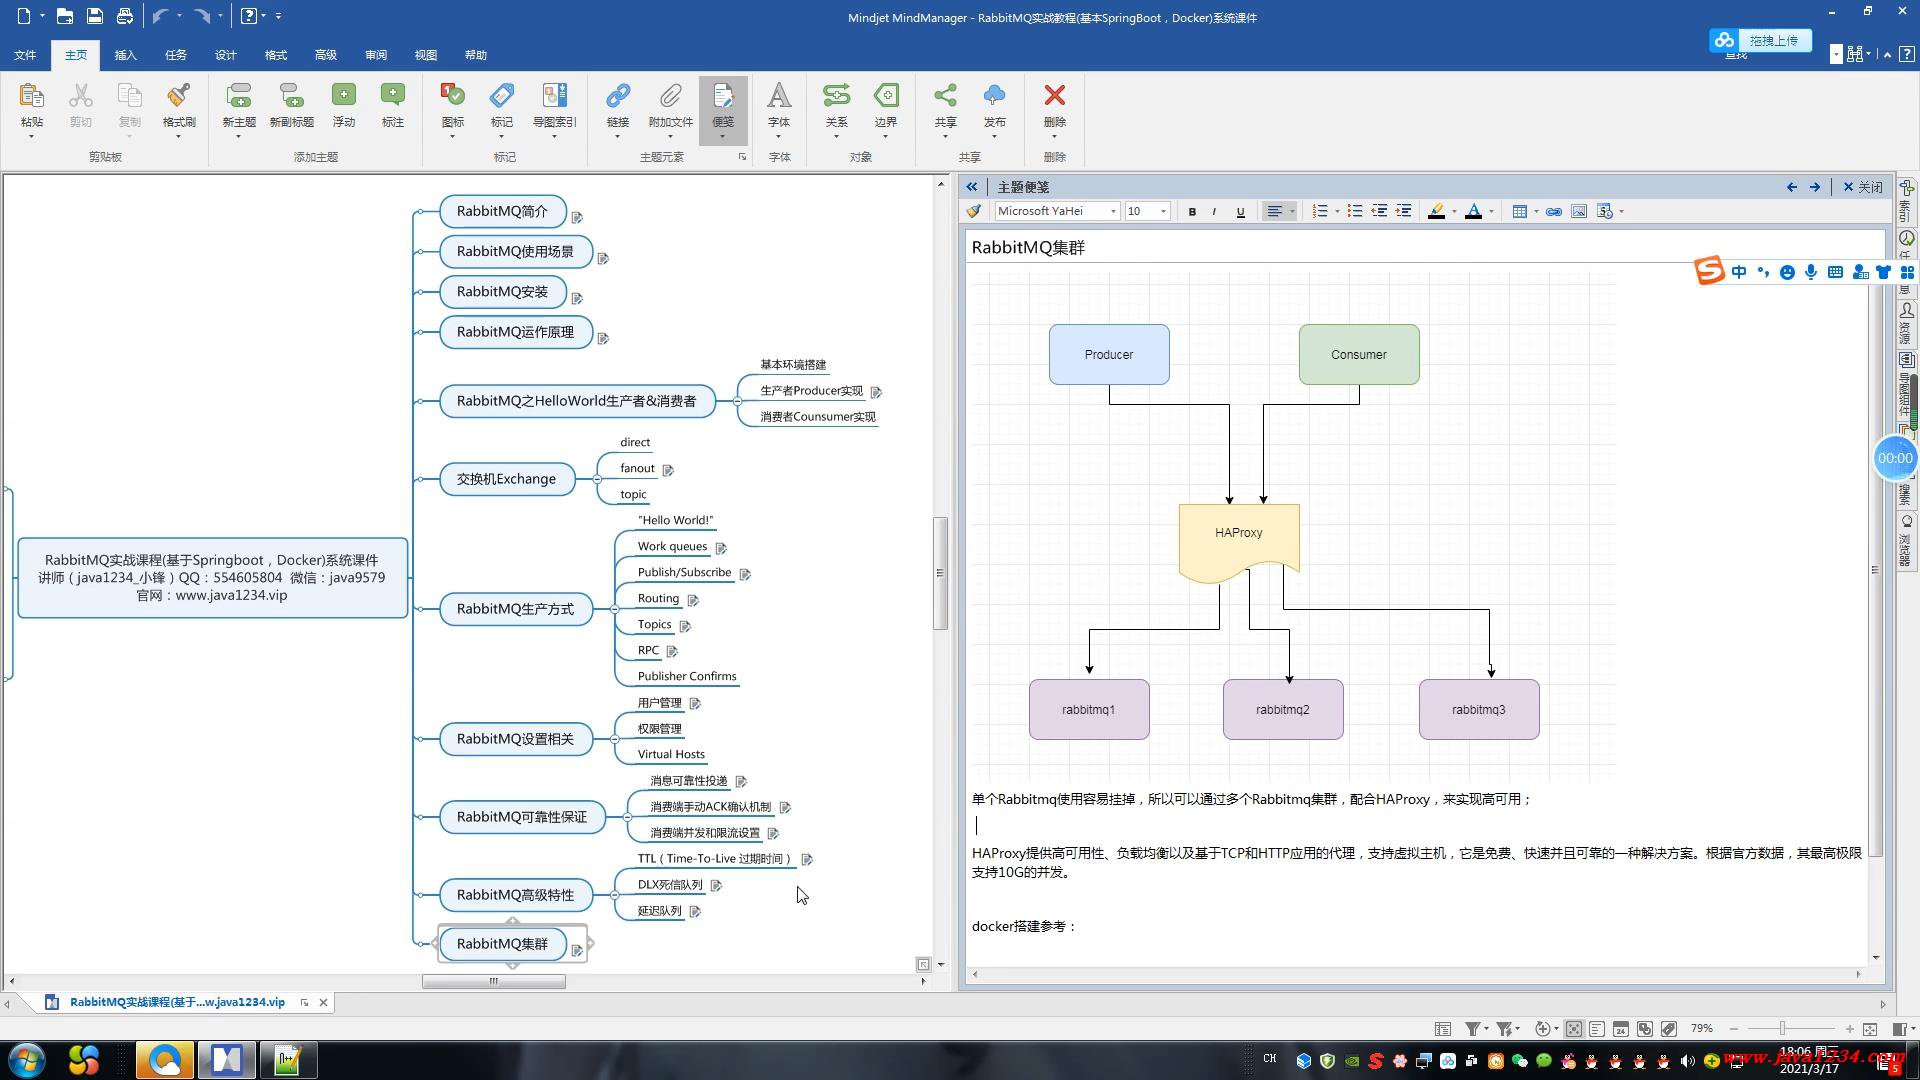Insert a floating topic (浮动)
The width and height of the screenshot is (1920, 1080).
[x=344, y=96]
